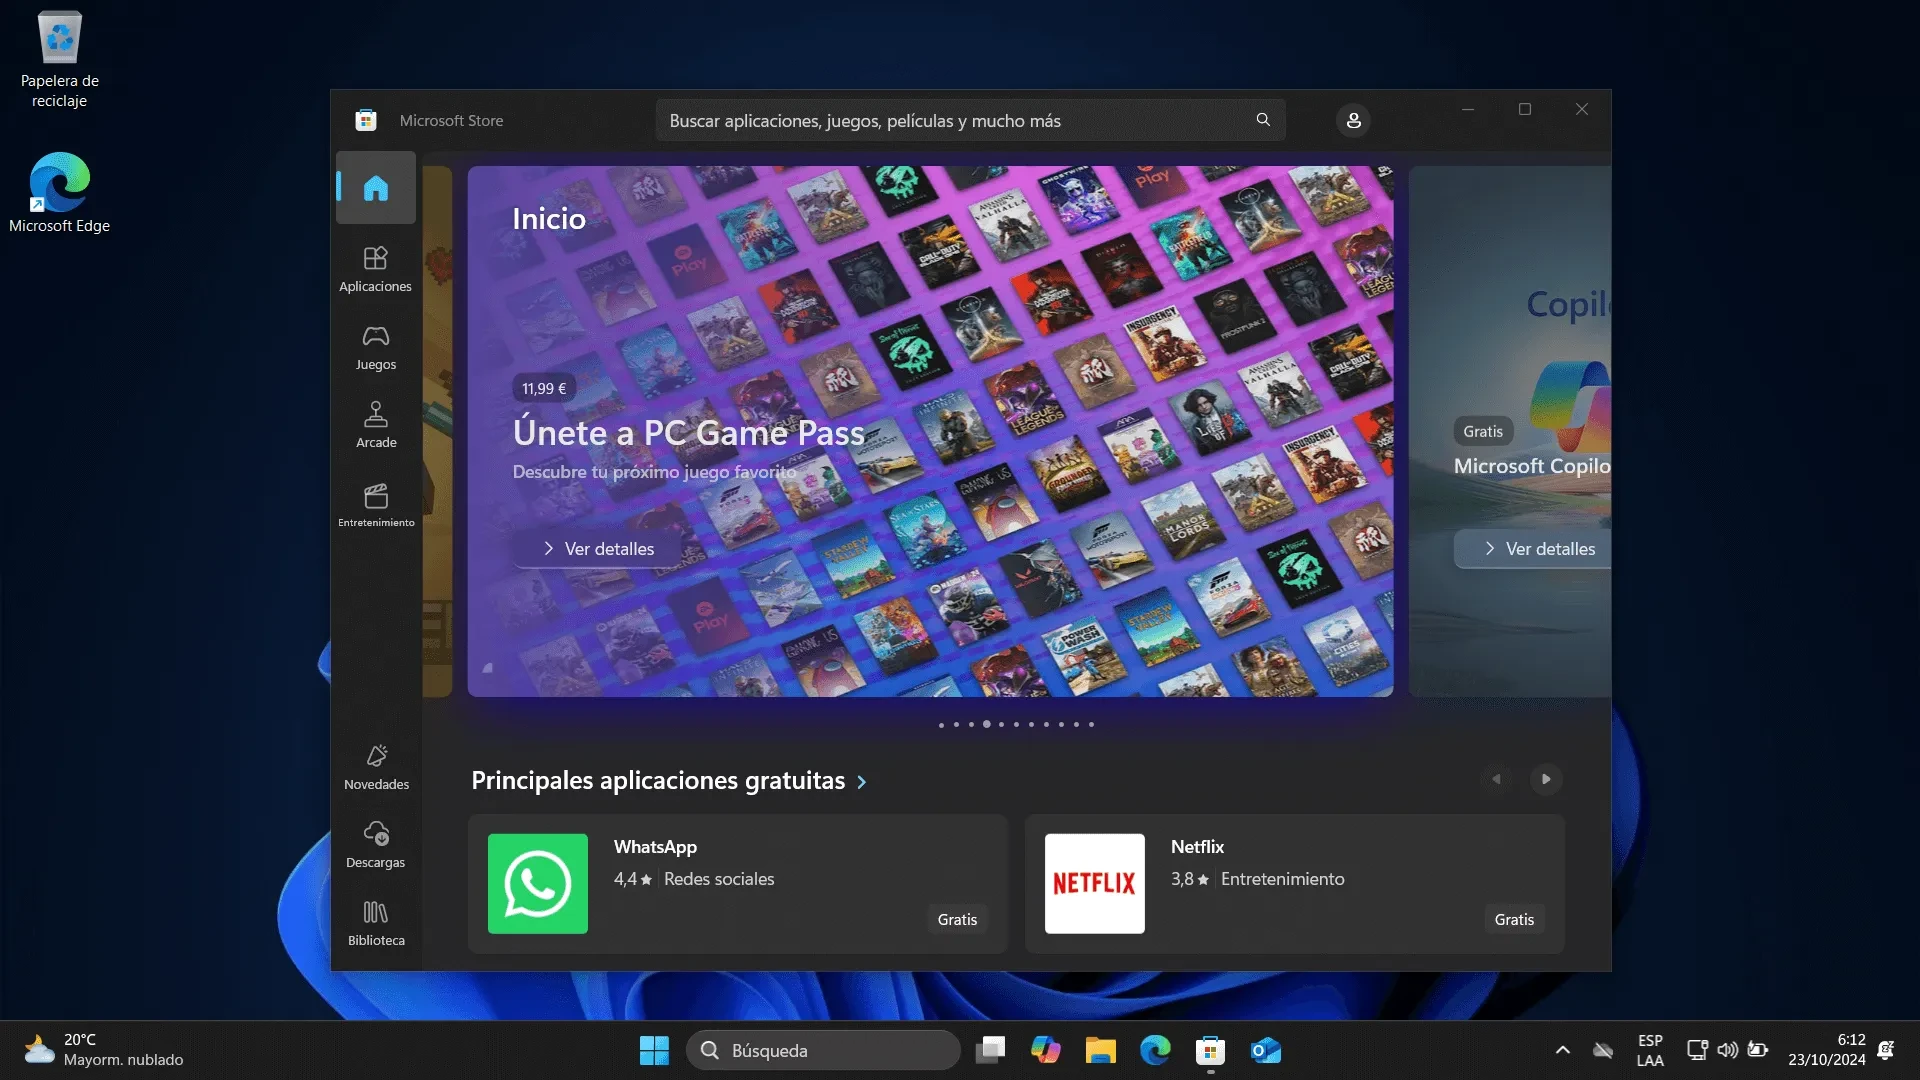
Task: Click Gratis button on the WhatsApp card
Action: coord(957,919)
